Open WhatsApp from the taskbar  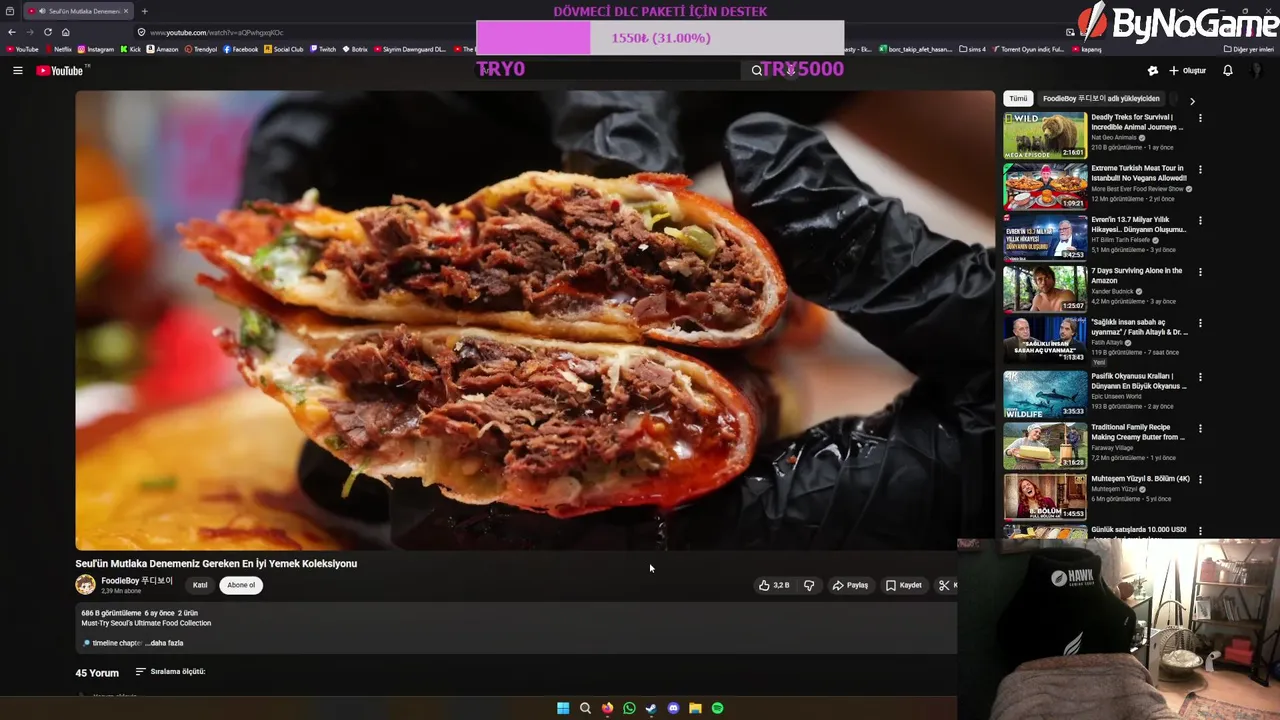coord(629,708)
